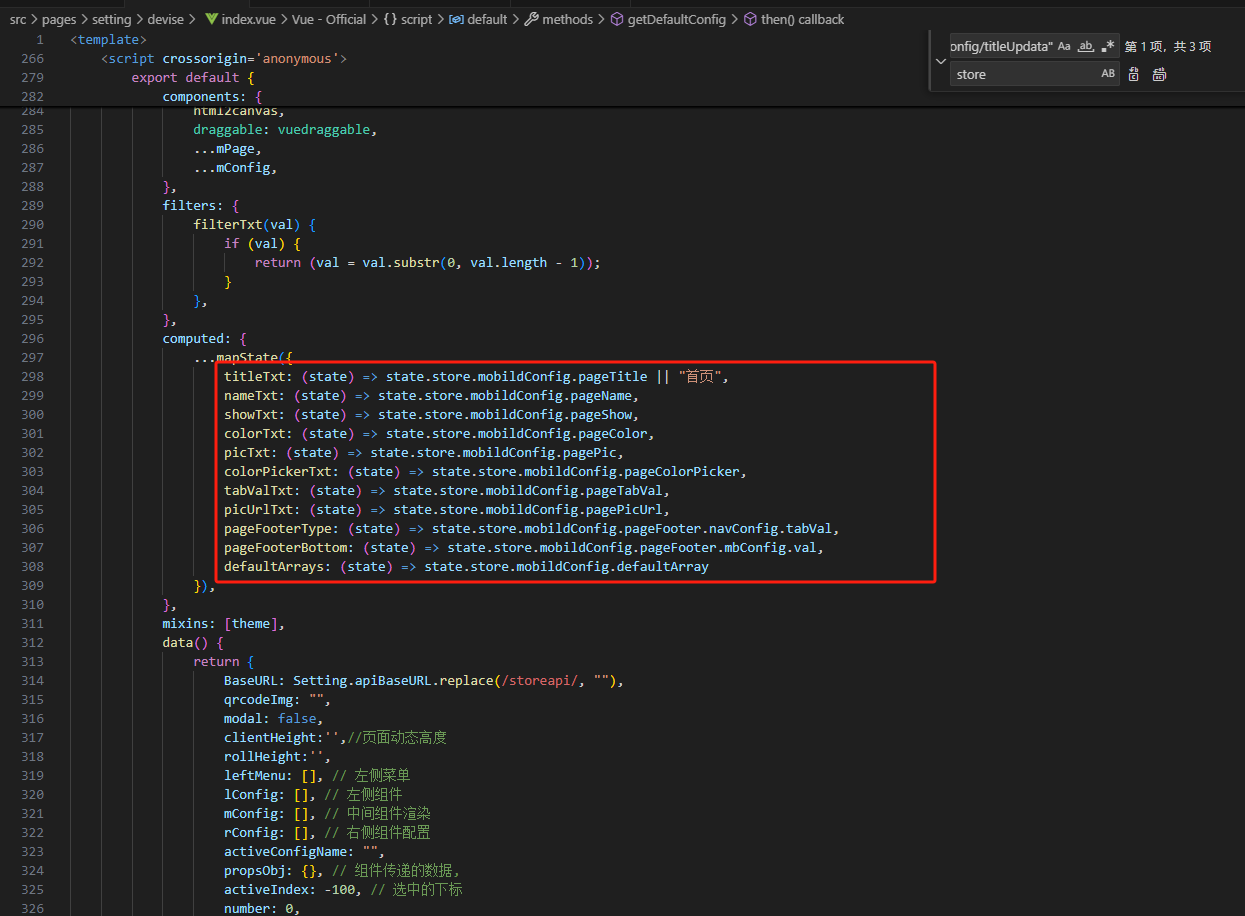Click the 'BaseURL: Setting.apiBaseURL.replace' line
Viewport: 1245px width, 916px height.
pos(424,680)
